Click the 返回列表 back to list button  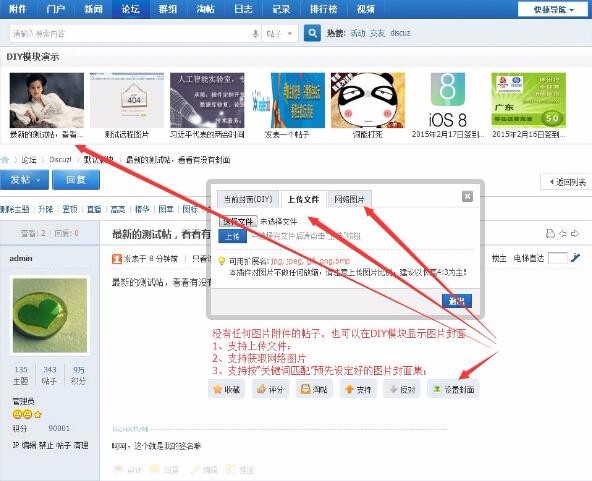pos(567,182)
